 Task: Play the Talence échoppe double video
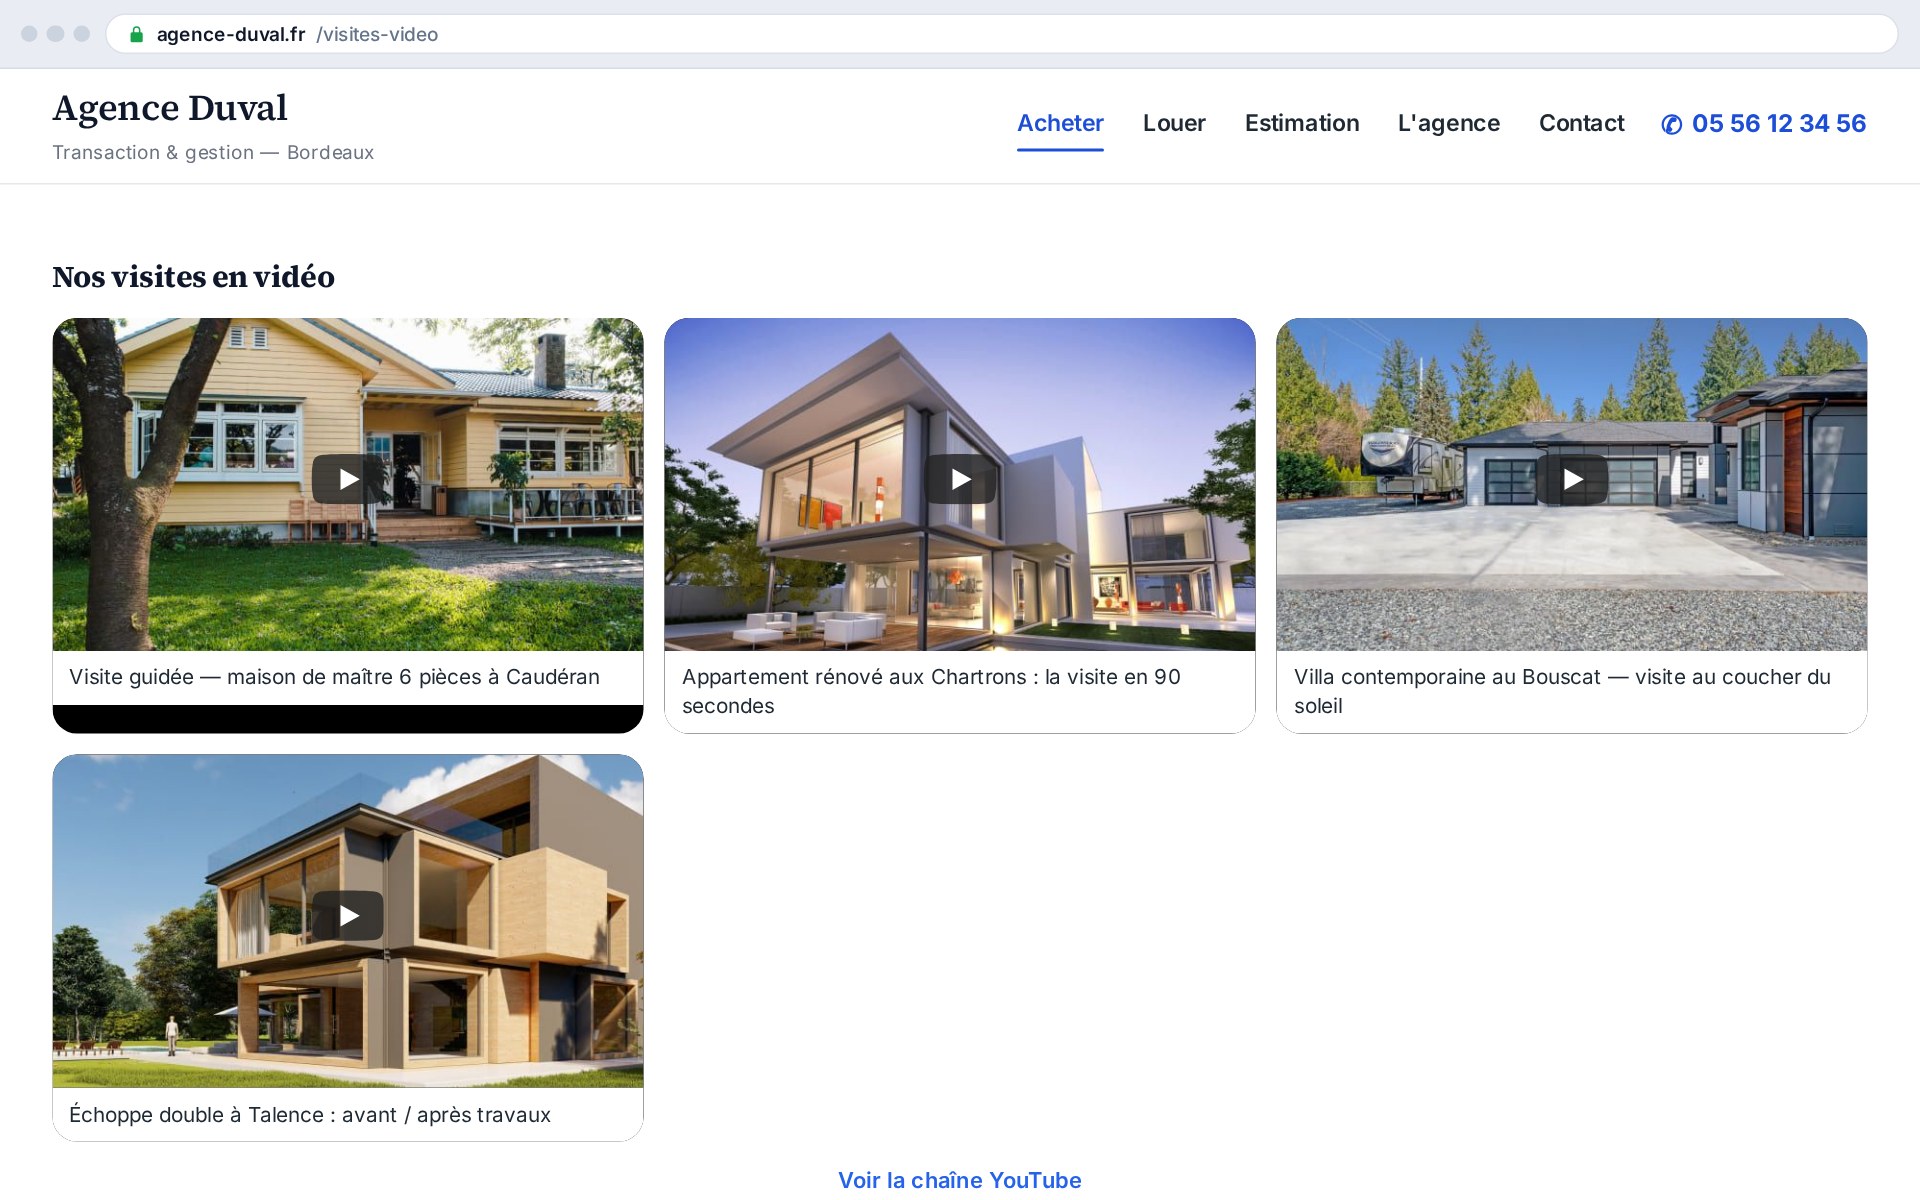click(x=348, y=915)
